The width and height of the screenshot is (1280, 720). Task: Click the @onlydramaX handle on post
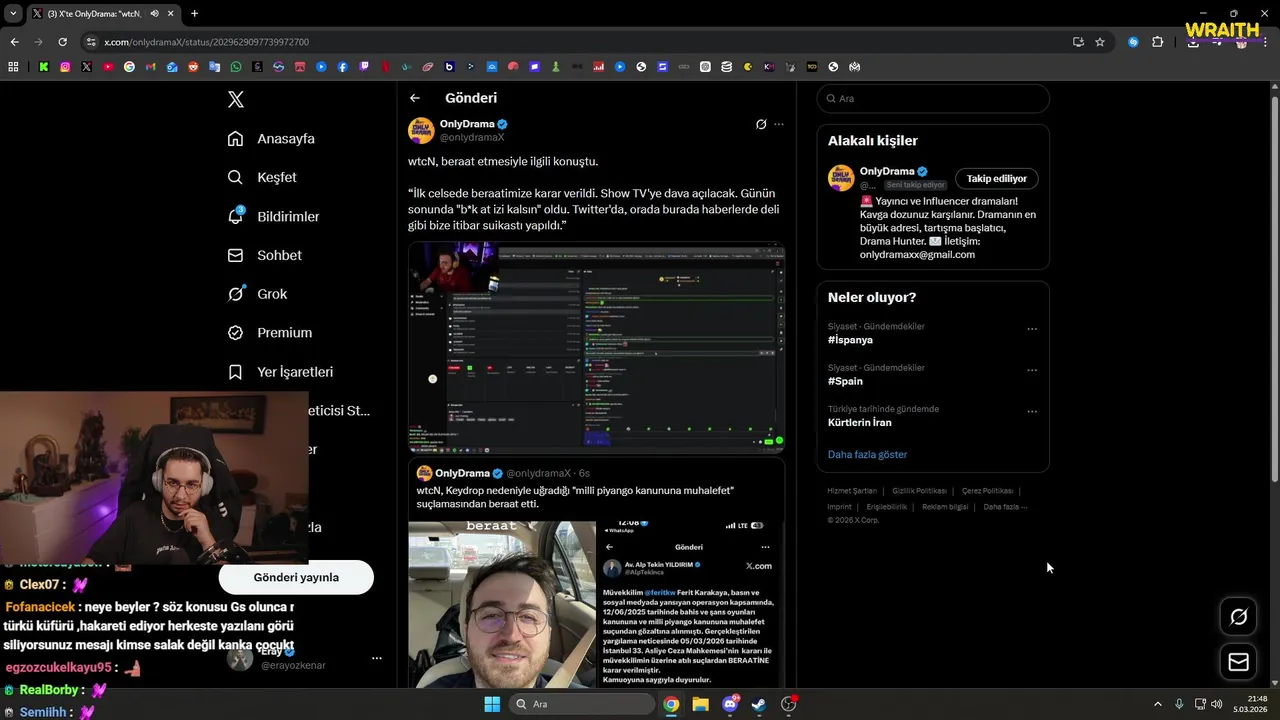(472, 137)
